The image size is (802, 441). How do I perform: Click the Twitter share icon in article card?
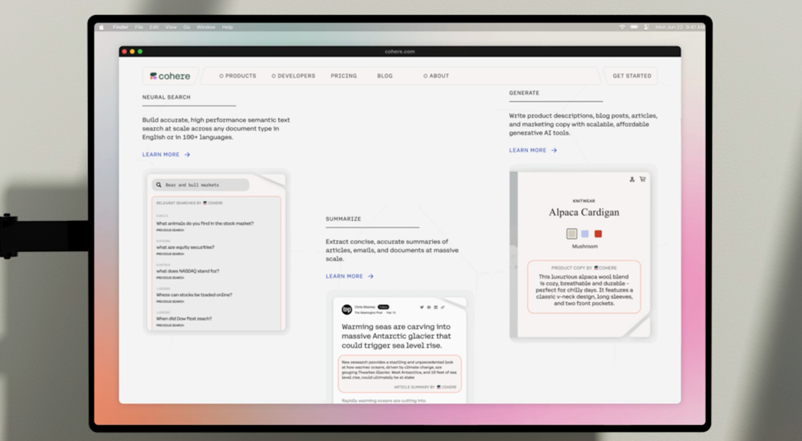421,307
